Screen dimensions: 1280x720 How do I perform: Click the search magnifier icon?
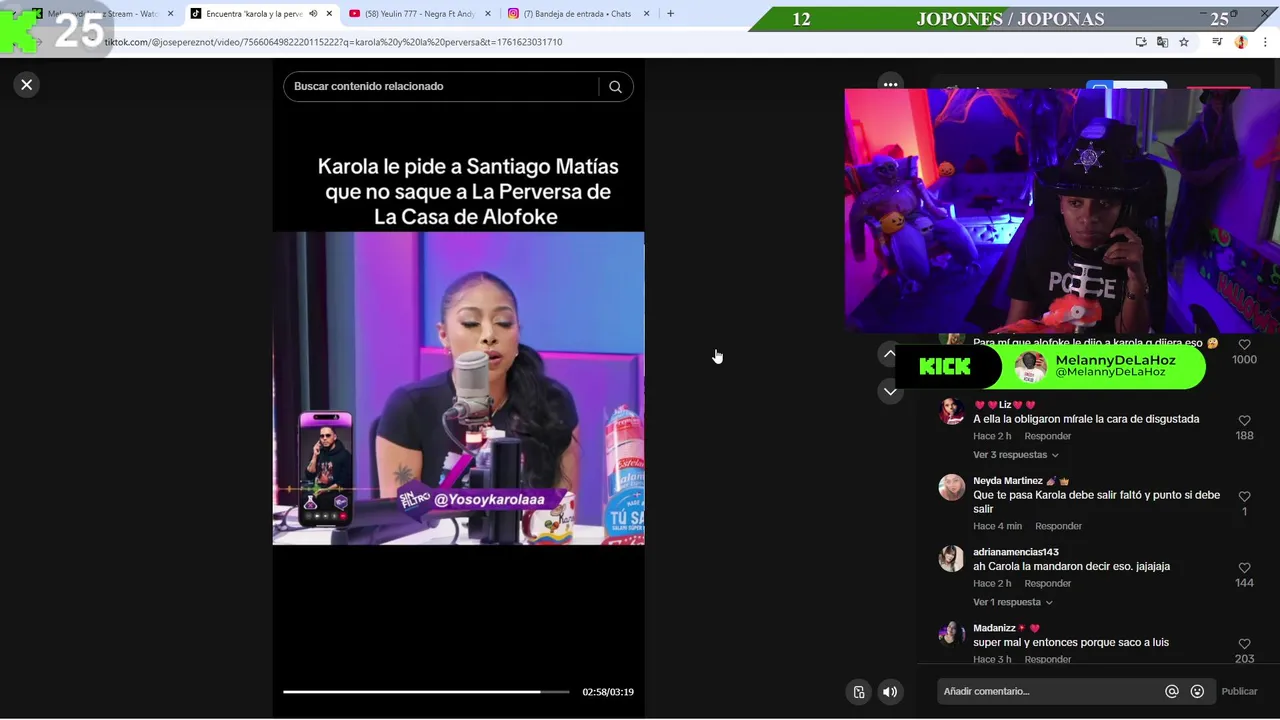coord(615,87)
